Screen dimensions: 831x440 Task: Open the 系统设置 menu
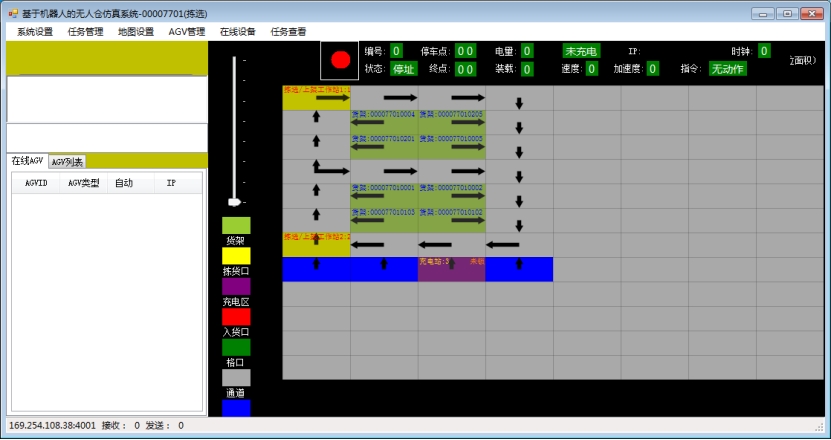35,31
